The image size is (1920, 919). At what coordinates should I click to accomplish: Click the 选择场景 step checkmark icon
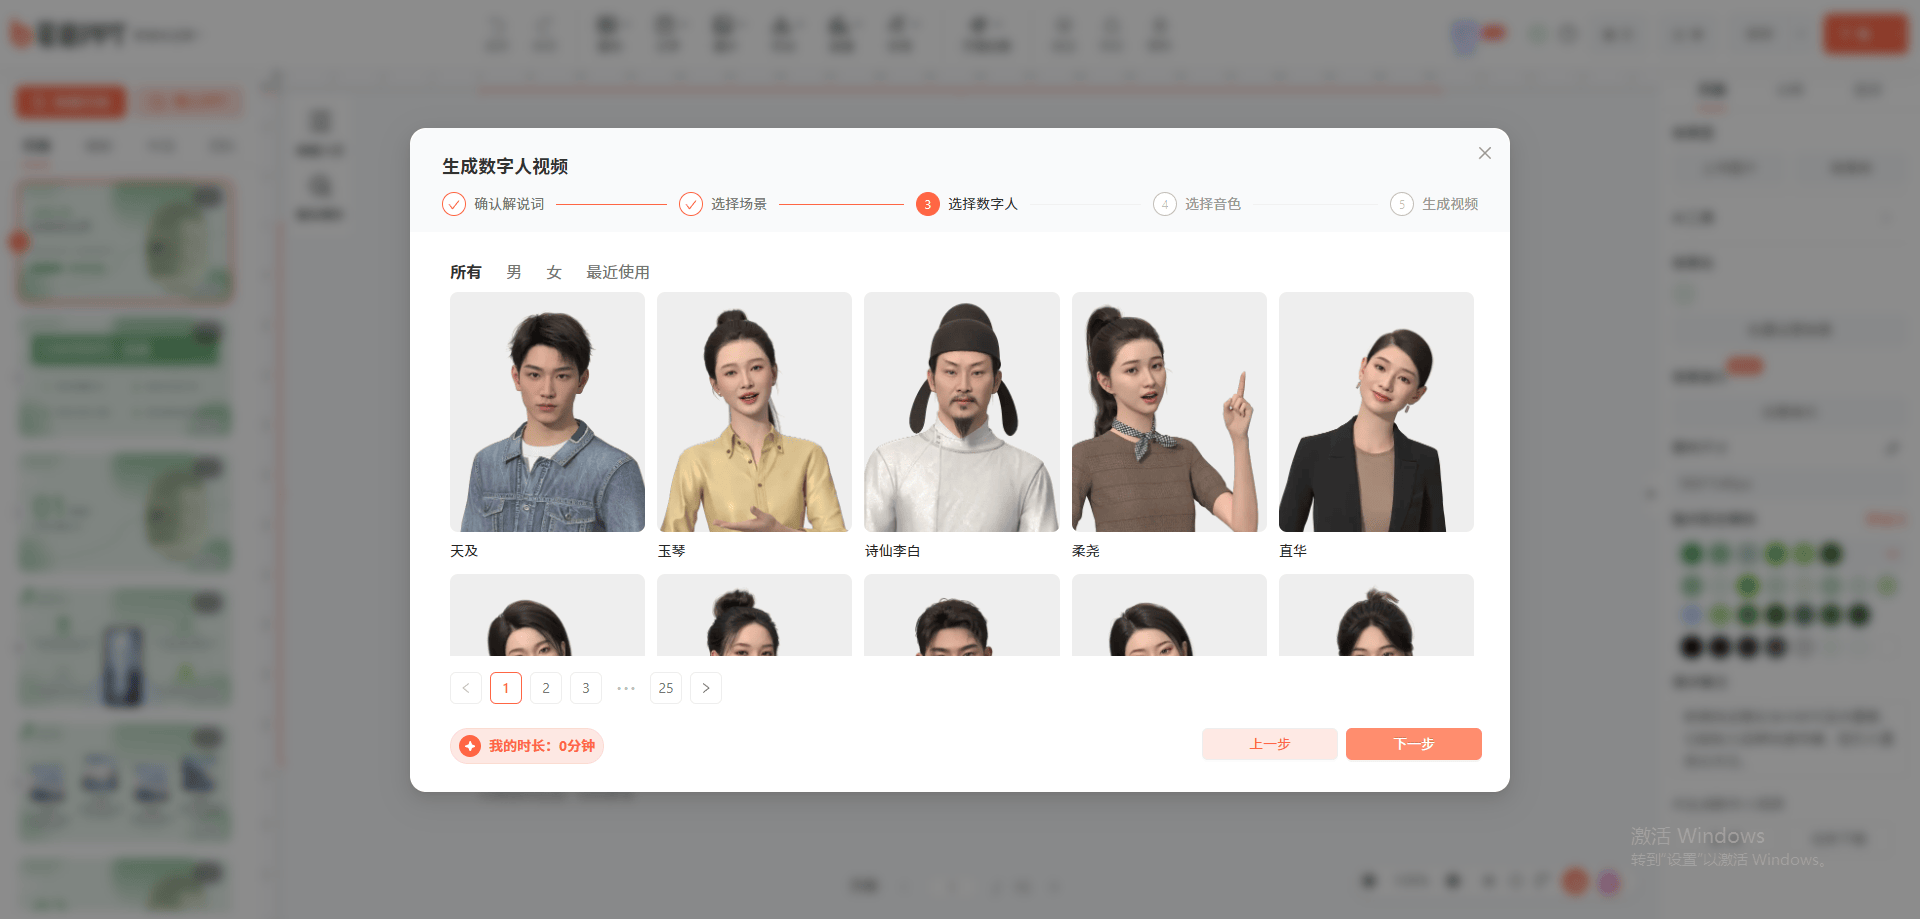point(691,204)
